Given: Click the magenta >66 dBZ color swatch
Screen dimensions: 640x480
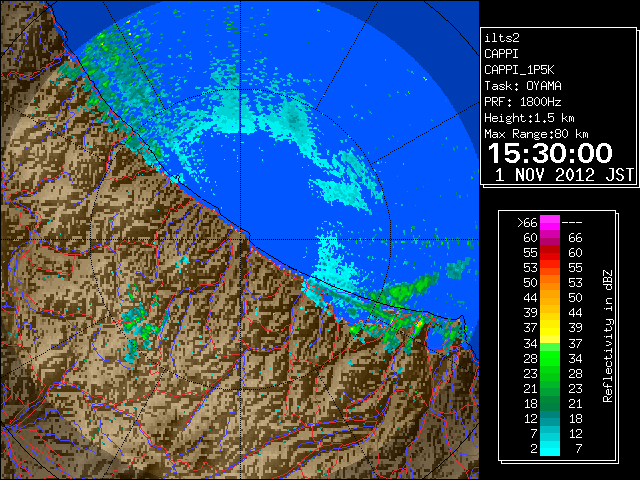Looking at the screenshot, I should pyautogui.click(x=550, y=223).
